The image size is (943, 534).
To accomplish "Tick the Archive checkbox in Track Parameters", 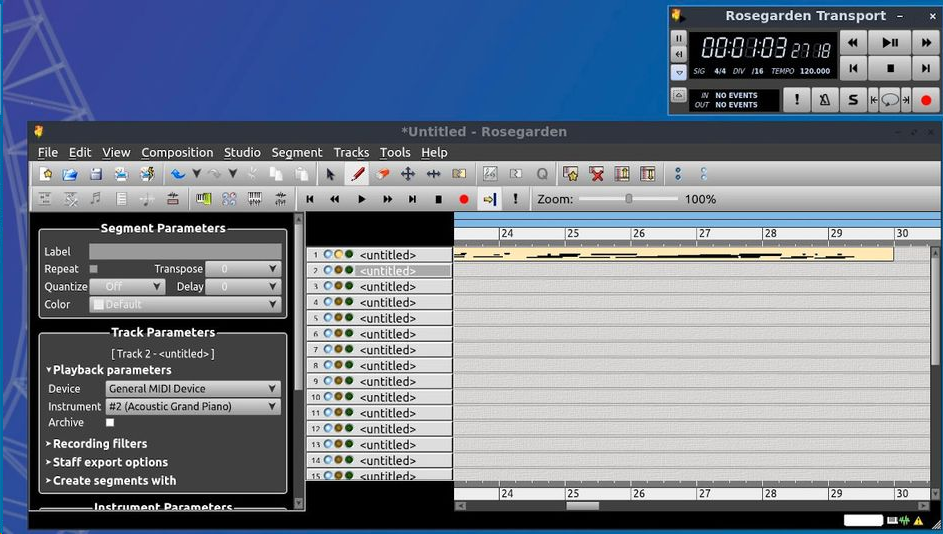I will pos(110,423).
